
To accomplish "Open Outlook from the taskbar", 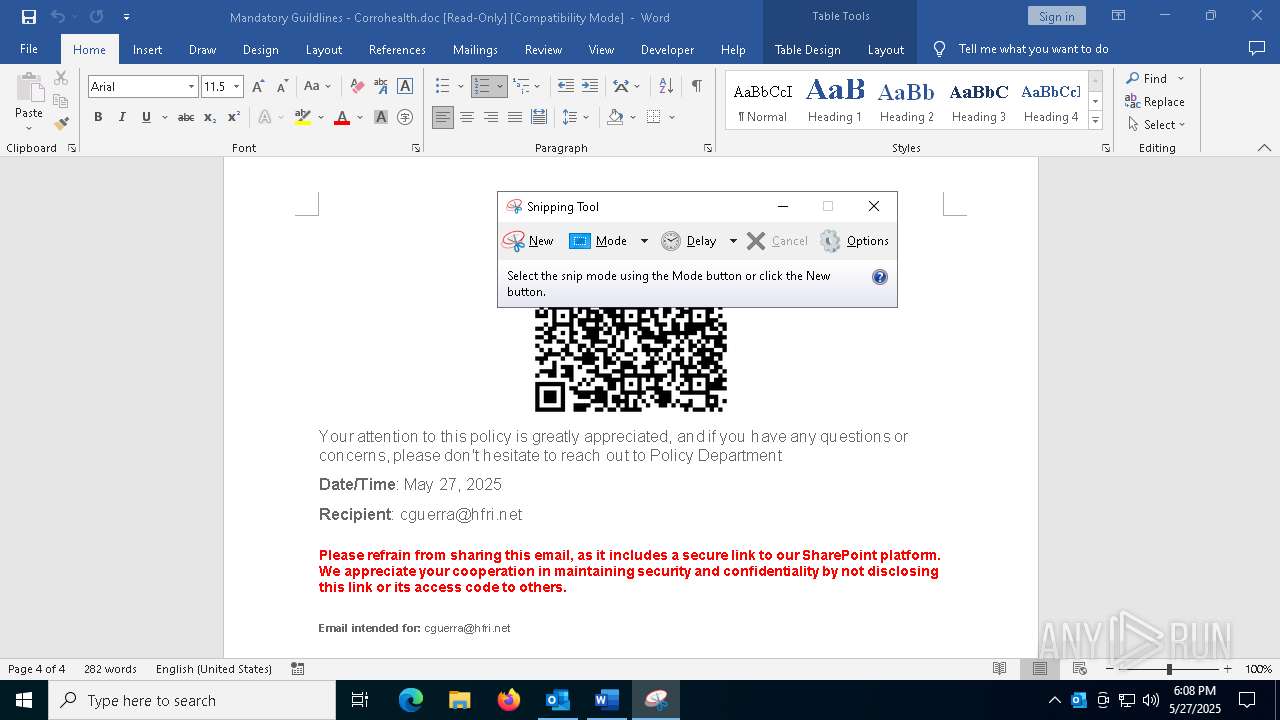I will (x=557, y=700).
